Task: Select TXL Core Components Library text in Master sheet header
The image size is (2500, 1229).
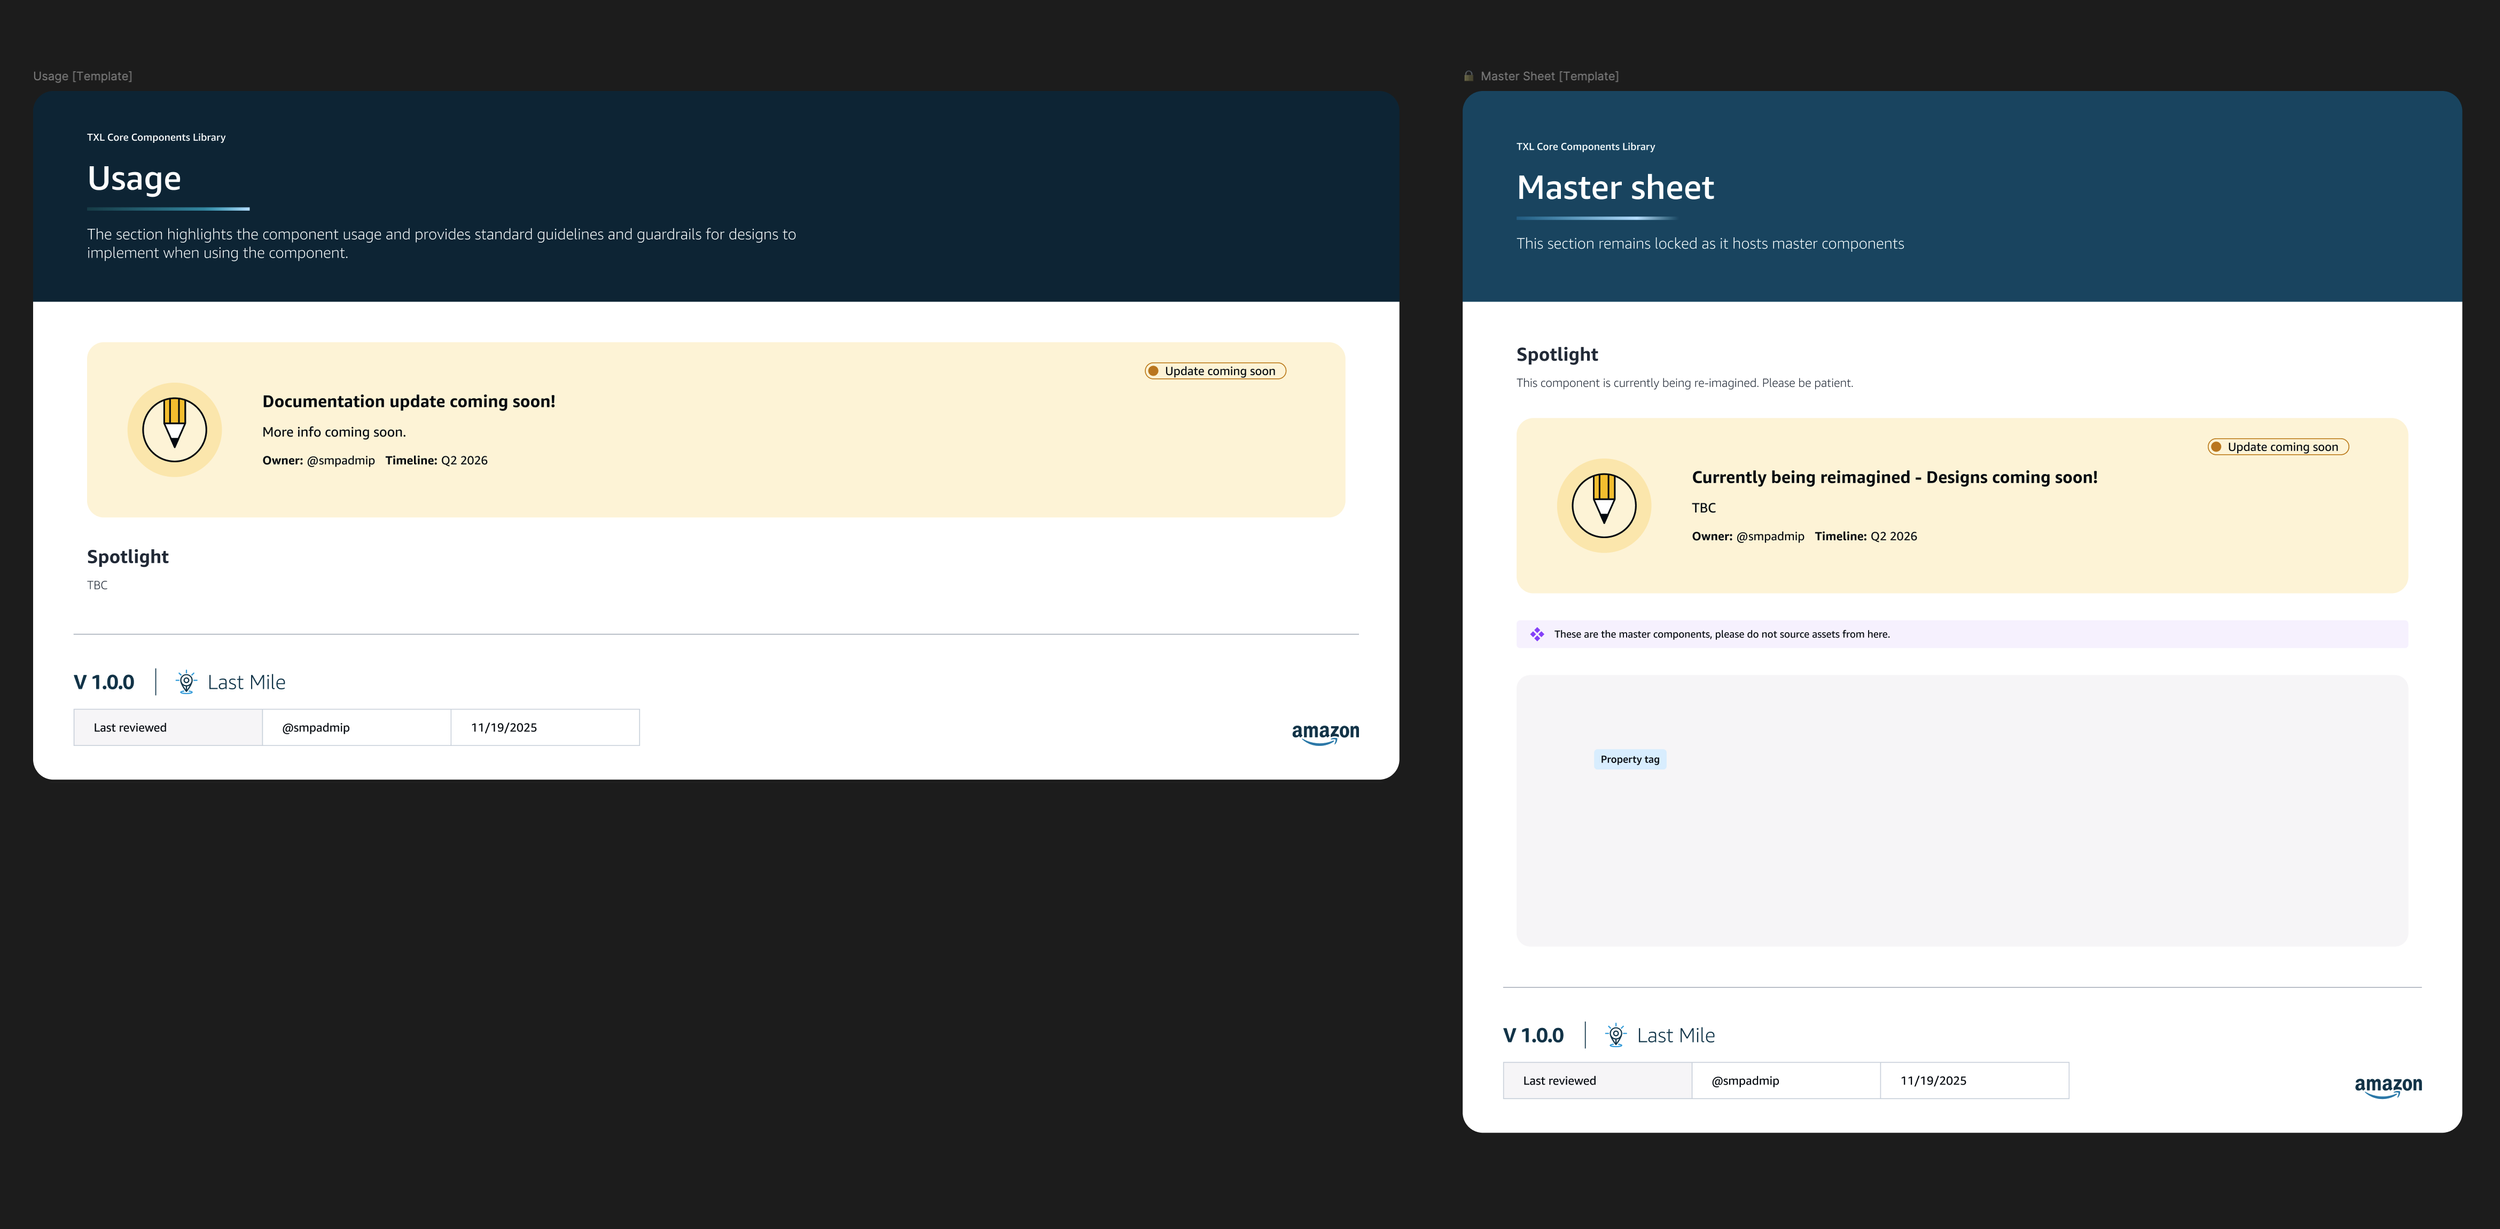Action: [1585, 146]
